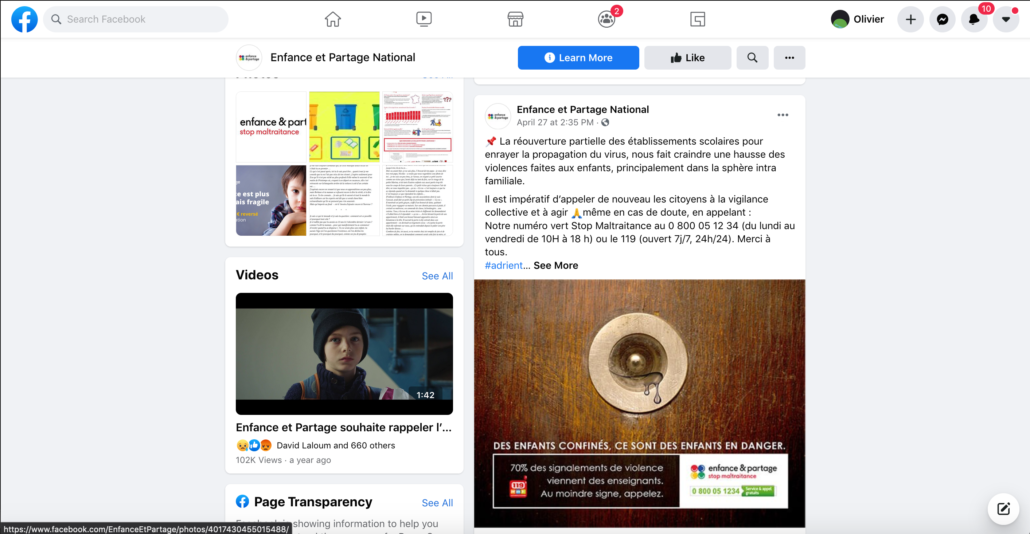The width and height of the screenshot is (1030, 534).
Task: Open the recycling bins photo thumbnail
Action: (x=344, y=127)
